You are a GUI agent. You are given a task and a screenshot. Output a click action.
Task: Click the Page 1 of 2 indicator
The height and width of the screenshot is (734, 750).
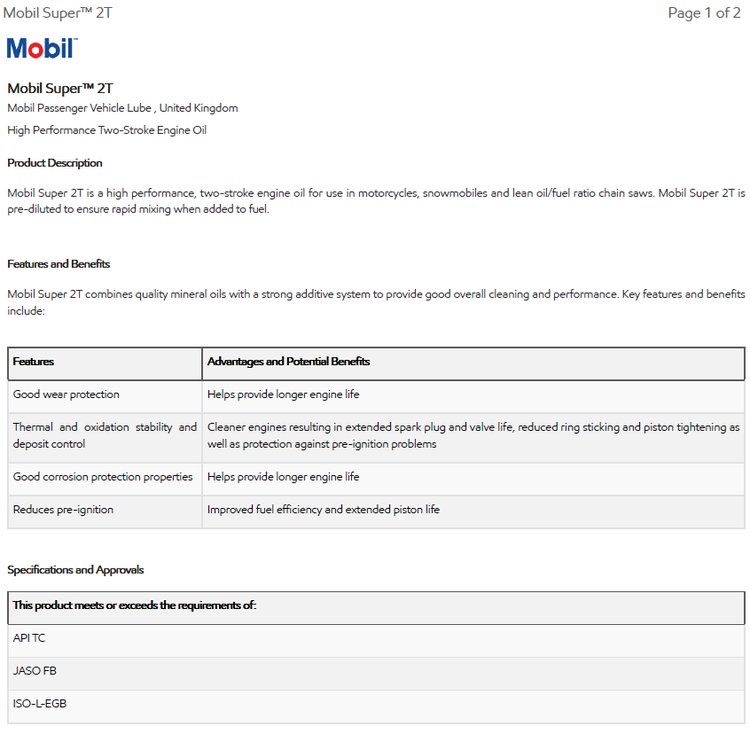click(x=704, y=13)
